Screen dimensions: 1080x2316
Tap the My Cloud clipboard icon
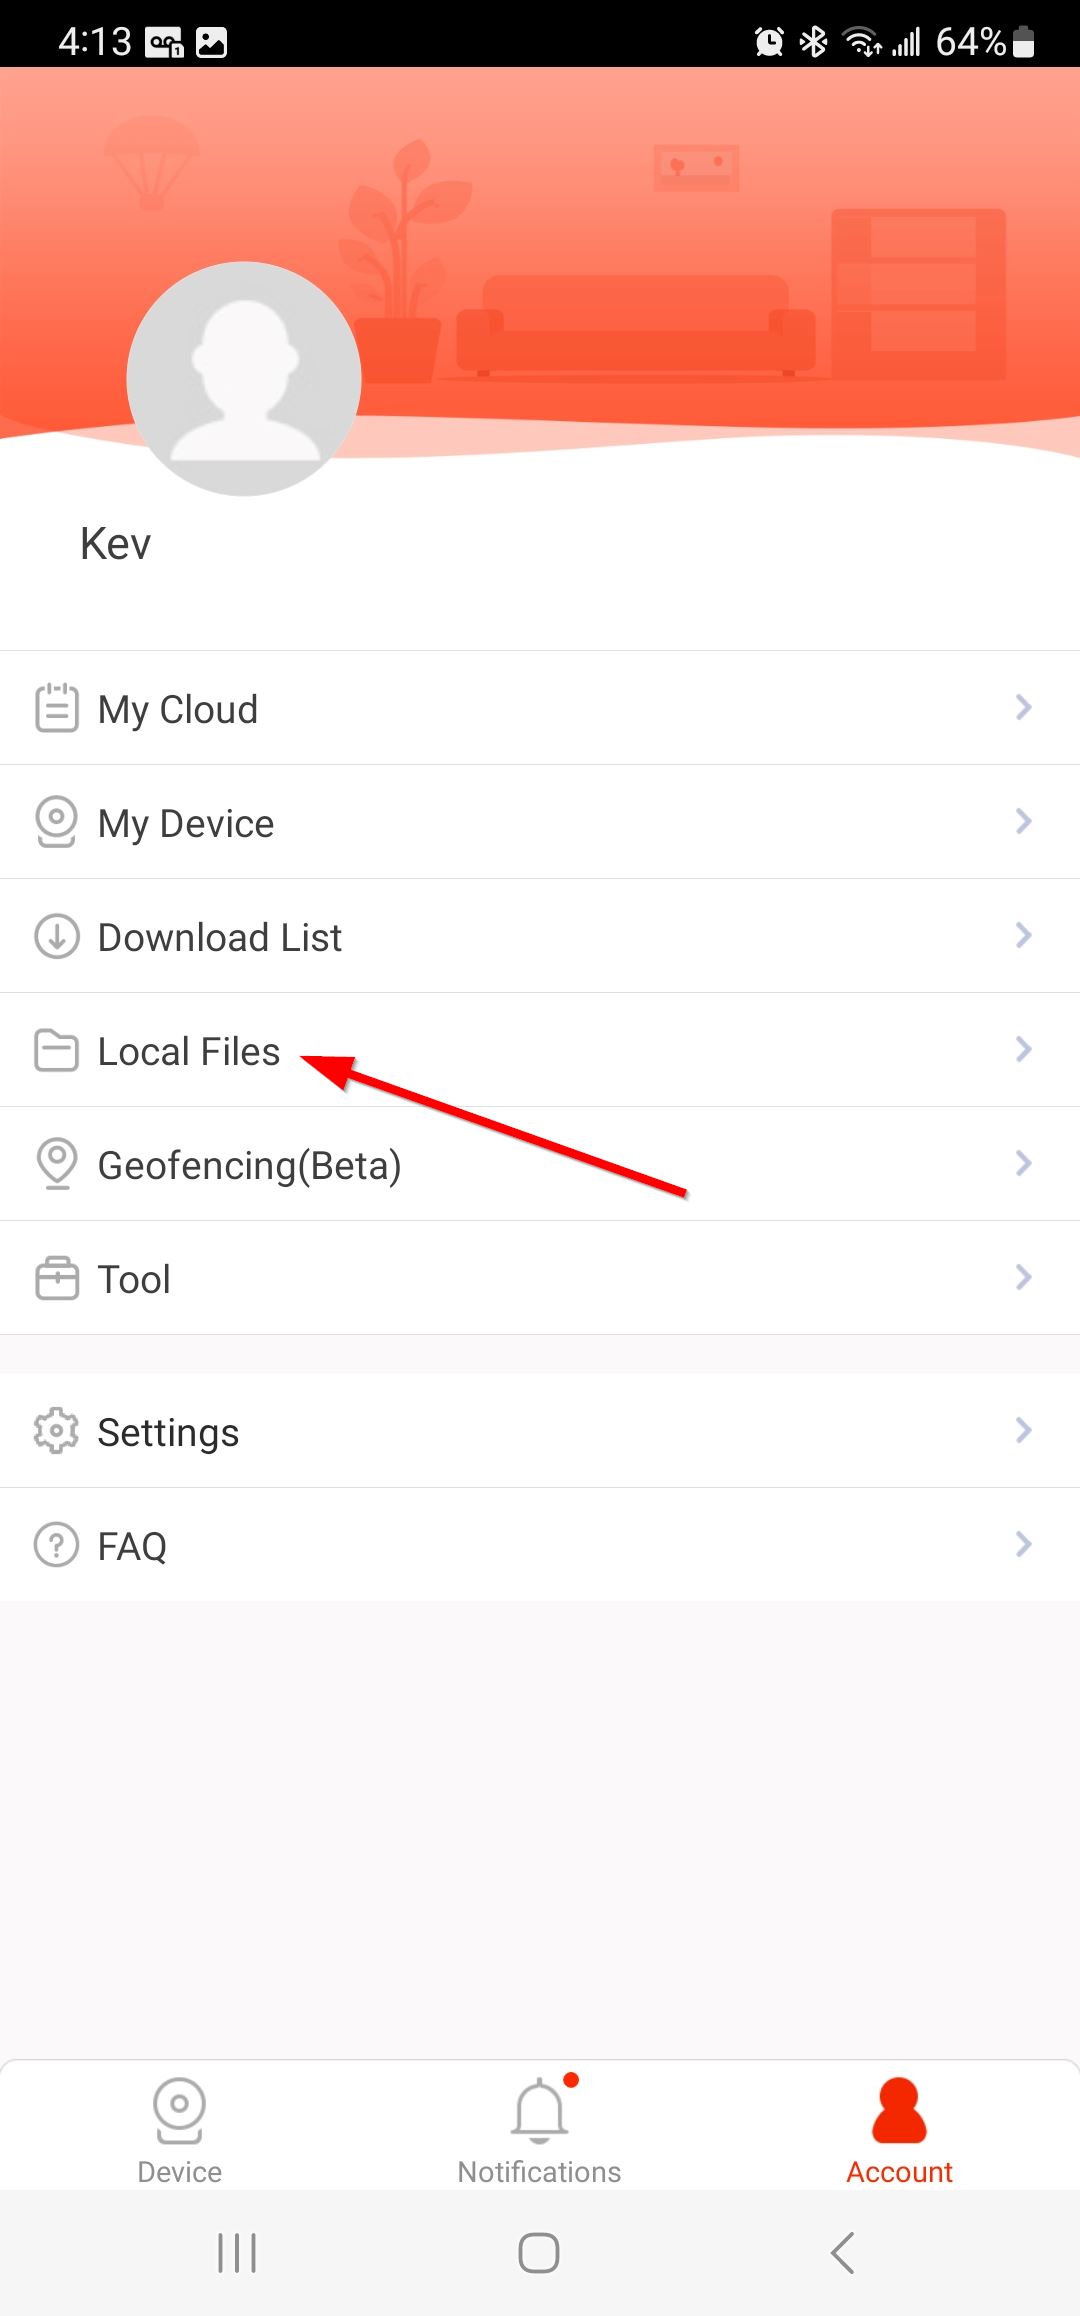[x=57, y=708]
